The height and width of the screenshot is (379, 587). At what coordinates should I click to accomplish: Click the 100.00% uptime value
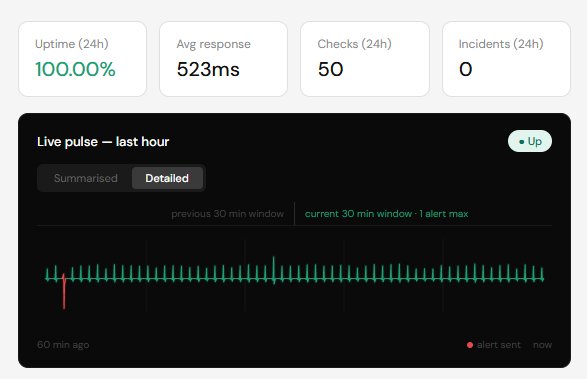(x=75, y=69)
